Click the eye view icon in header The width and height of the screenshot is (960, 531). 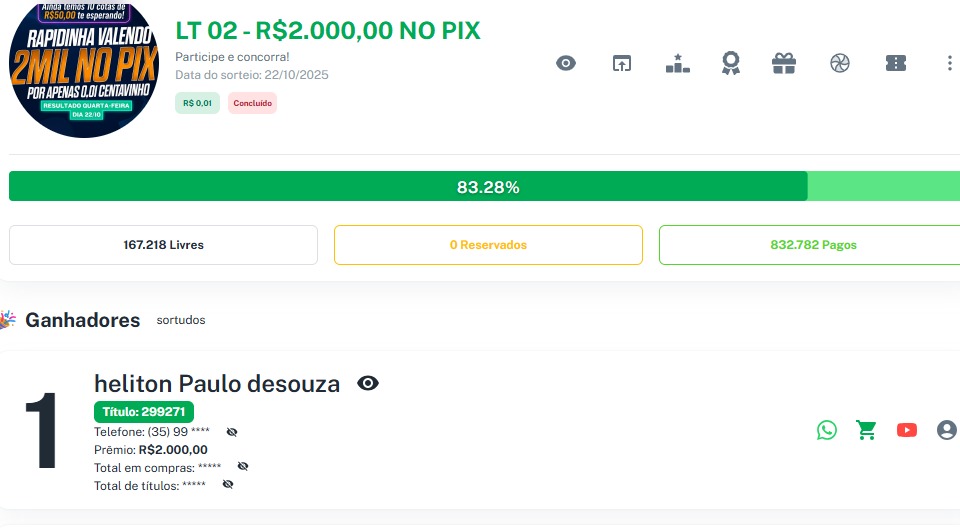pyautogui.click(x=566, y=63)
